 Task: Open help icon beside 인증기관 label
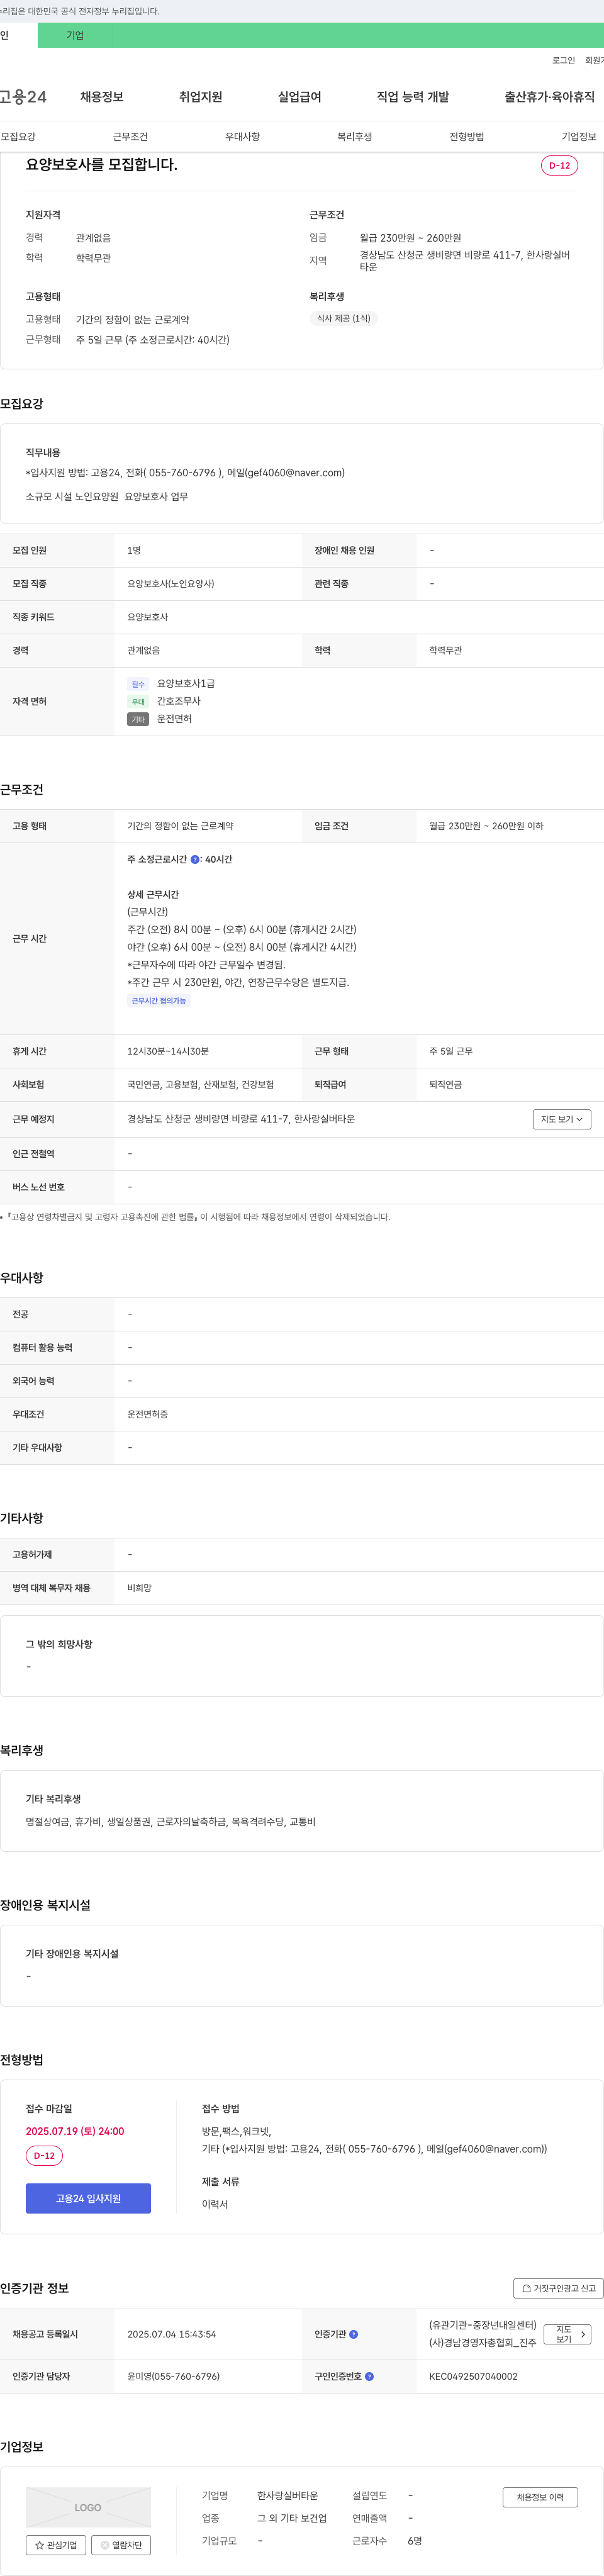coord(353,2334)
